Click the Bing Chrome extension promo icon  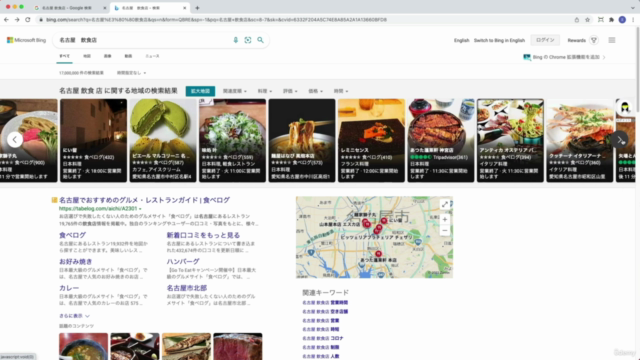pyautogui.click(x=527, y=57)
